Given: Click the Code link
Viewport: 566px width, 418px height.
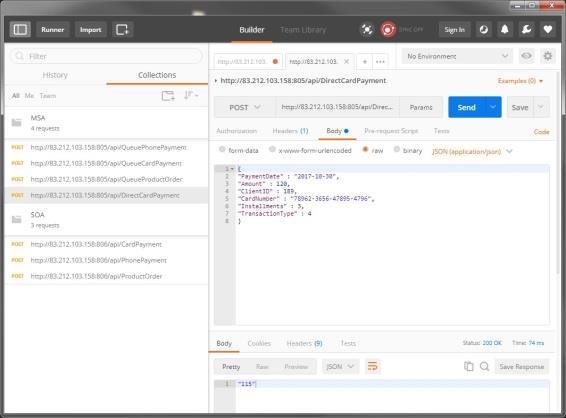Looking at the screenshot, I should click(x=541, y=132).
